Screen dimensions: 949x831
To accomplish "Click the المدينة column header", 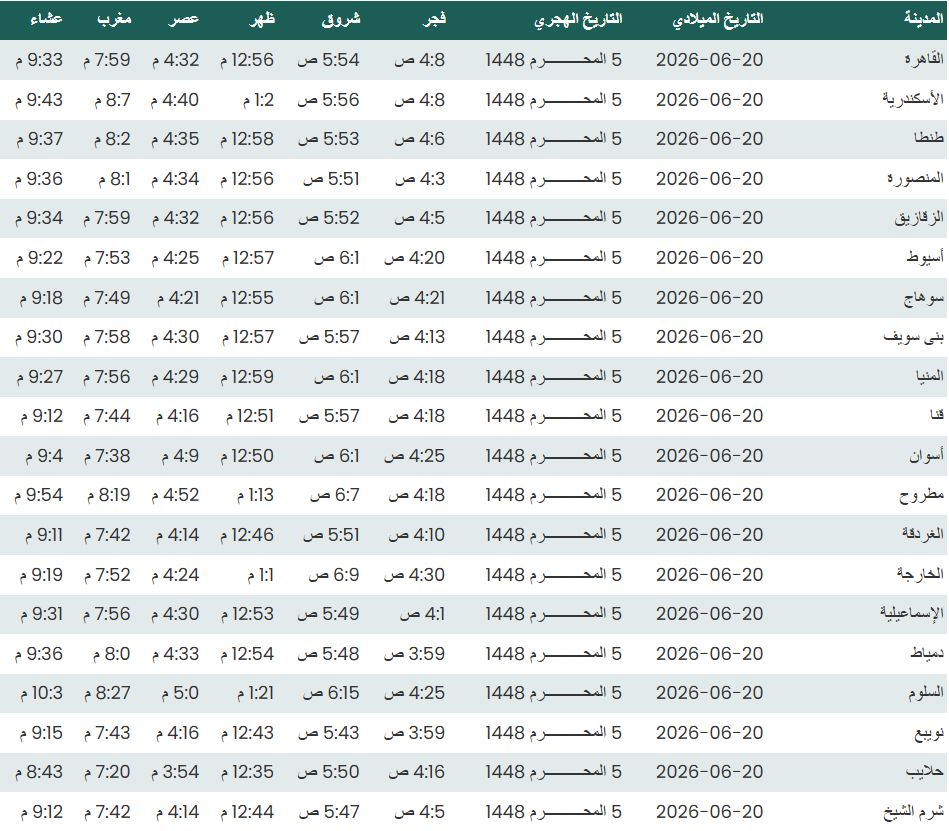I will tap(924, 19).
